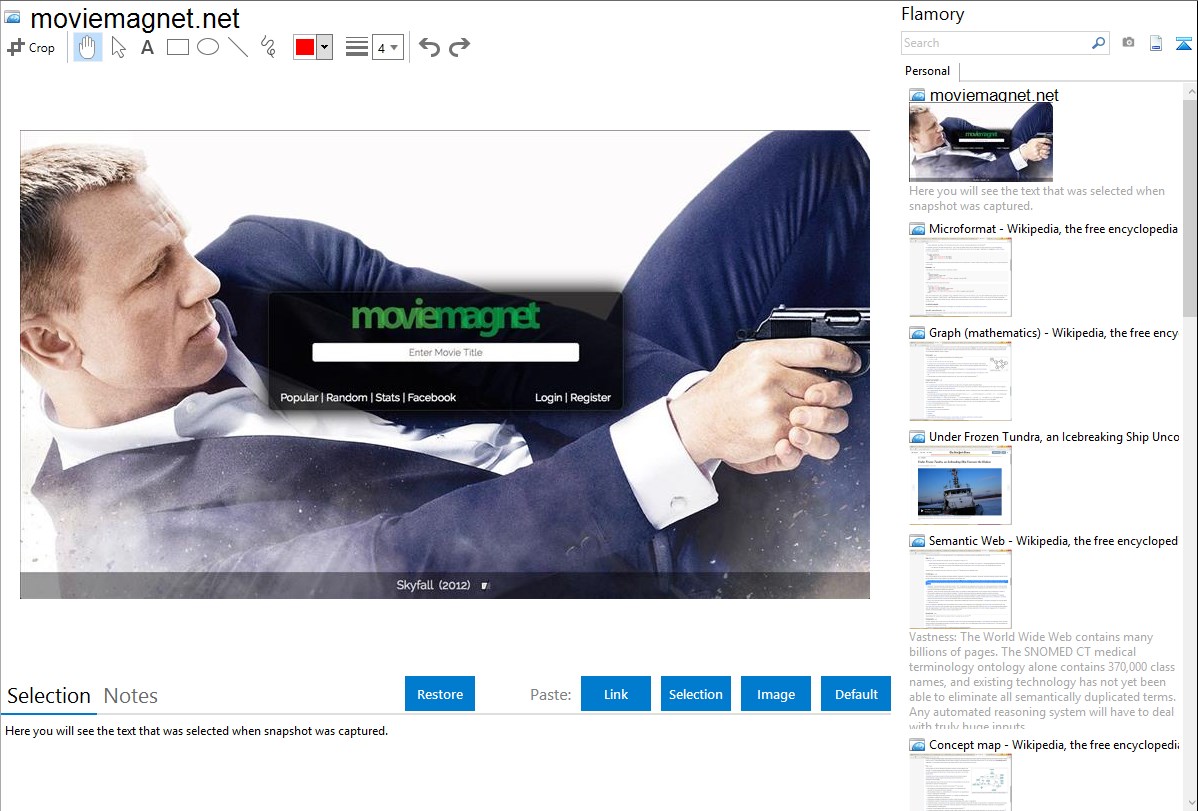
Task: Activate the Crop tool
Action: pos(31,47)
